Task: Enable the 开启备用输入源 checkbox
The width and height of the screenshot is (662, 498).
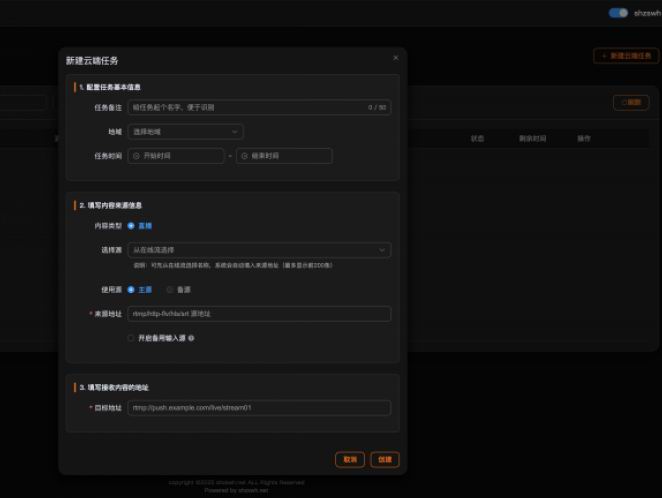Action: point(131,338)
